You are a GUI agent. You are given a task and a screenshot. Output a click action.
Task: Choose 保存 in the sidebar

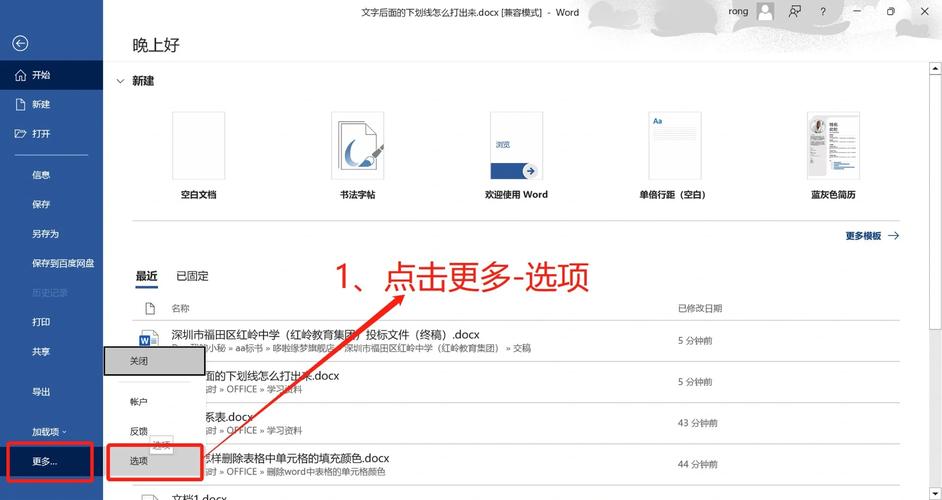point(41,204)
